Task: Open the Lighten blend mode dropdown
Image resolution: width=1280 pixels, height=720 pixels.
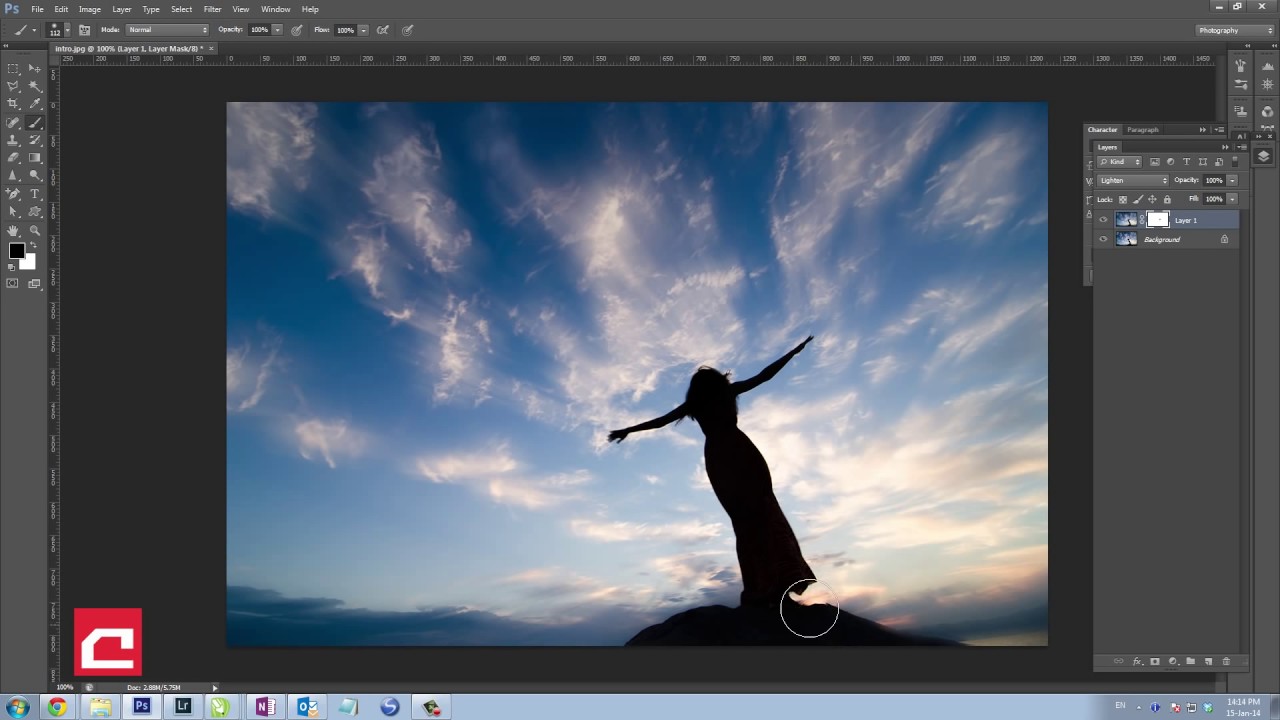Action: click(1132, 180)
